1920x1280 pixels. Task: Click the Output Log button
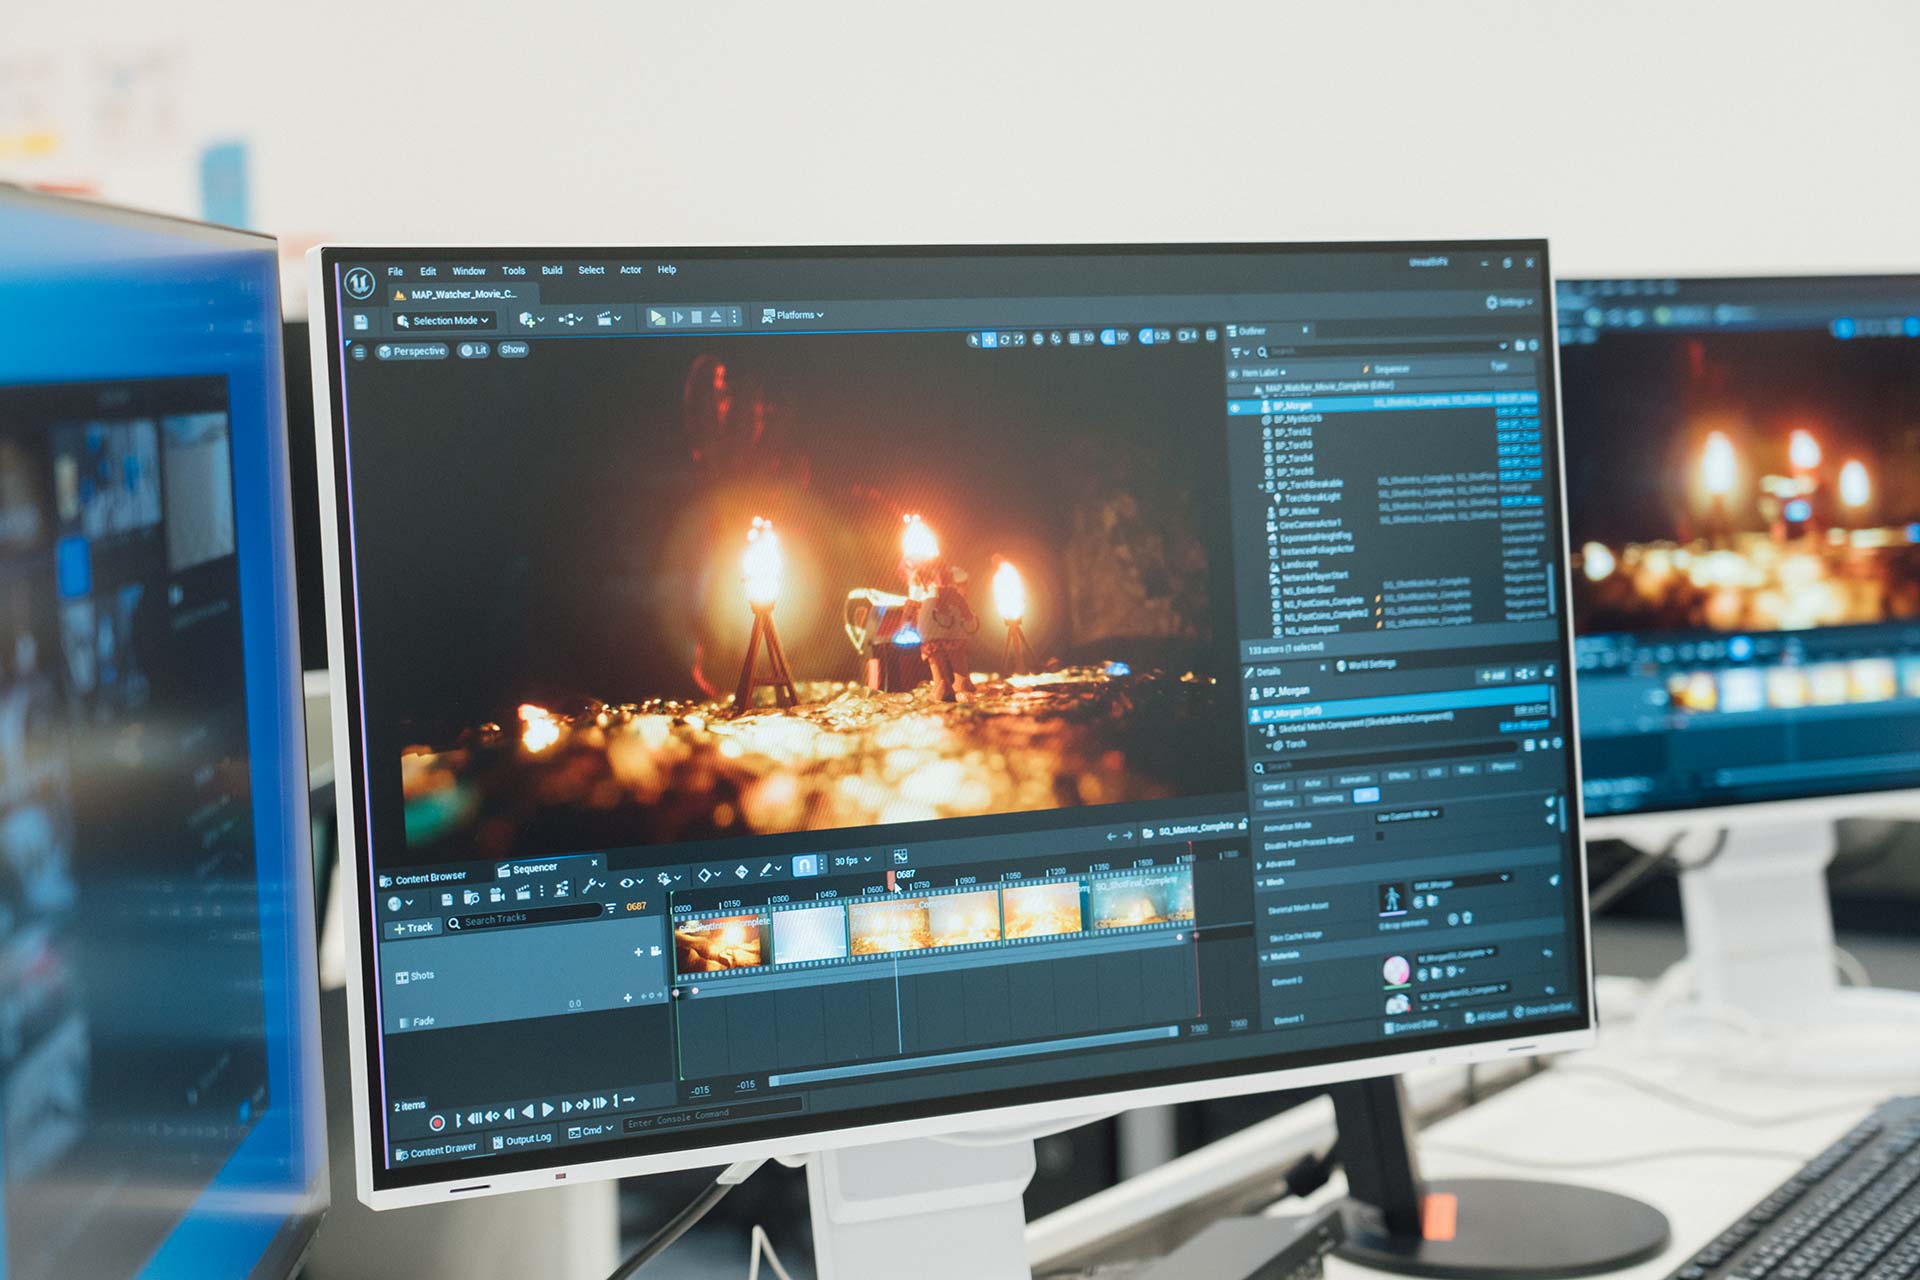click(521, 1140)
